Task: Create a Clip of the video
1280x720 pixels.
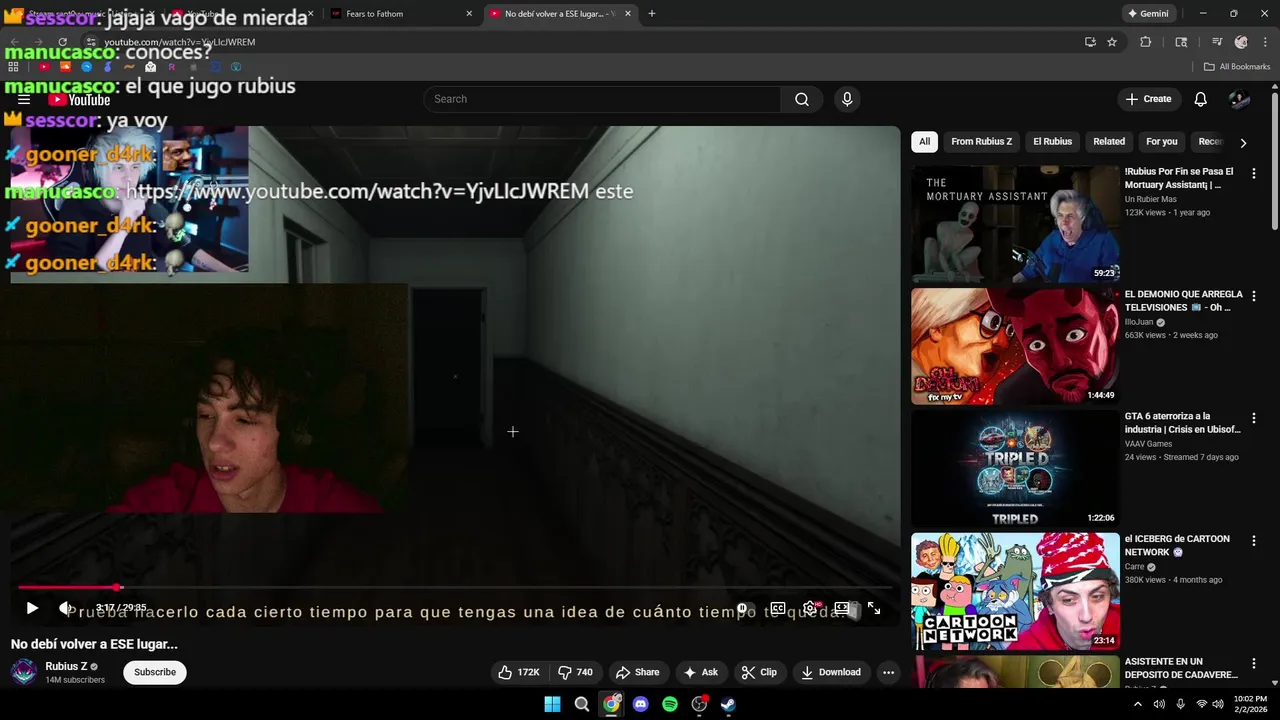Action: (759, 672)
